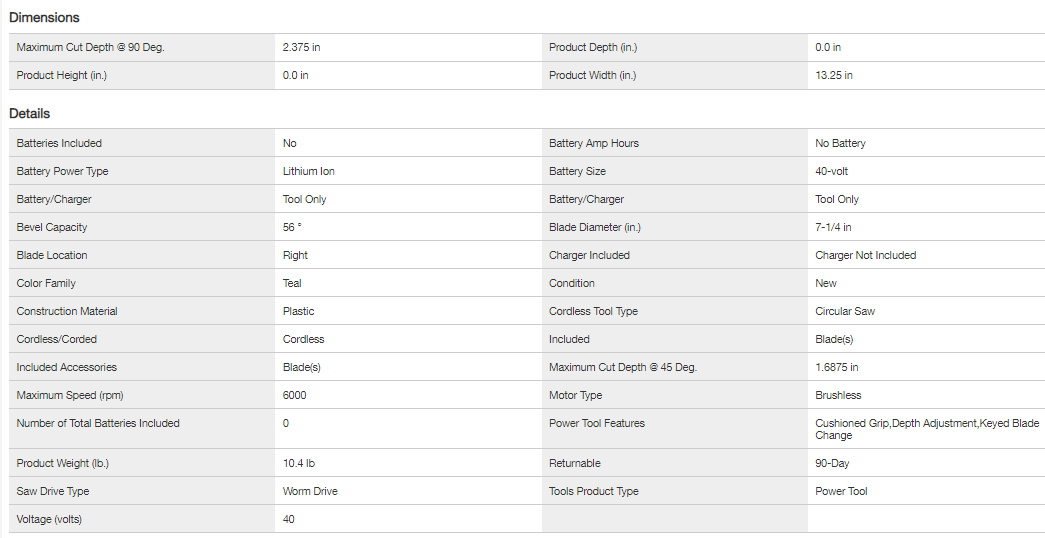Viewport: 1045px width, 538px height.
Task: Select the Circular Saw tool type value
Action: [844, 312]
